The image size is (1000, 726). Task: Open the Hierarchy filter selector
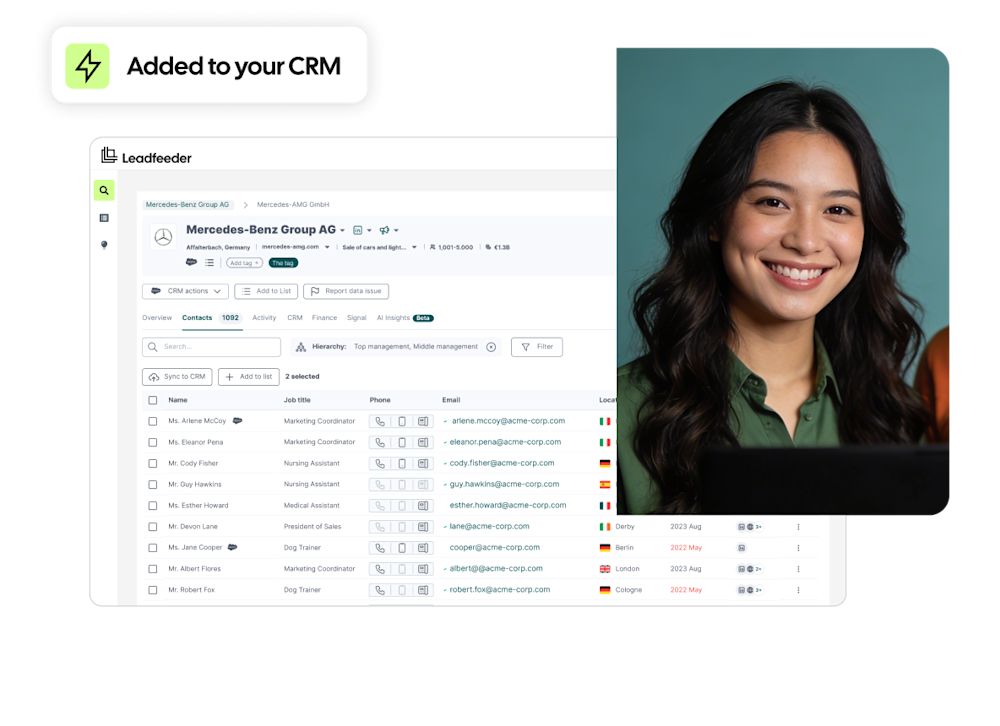coord(396,347)
